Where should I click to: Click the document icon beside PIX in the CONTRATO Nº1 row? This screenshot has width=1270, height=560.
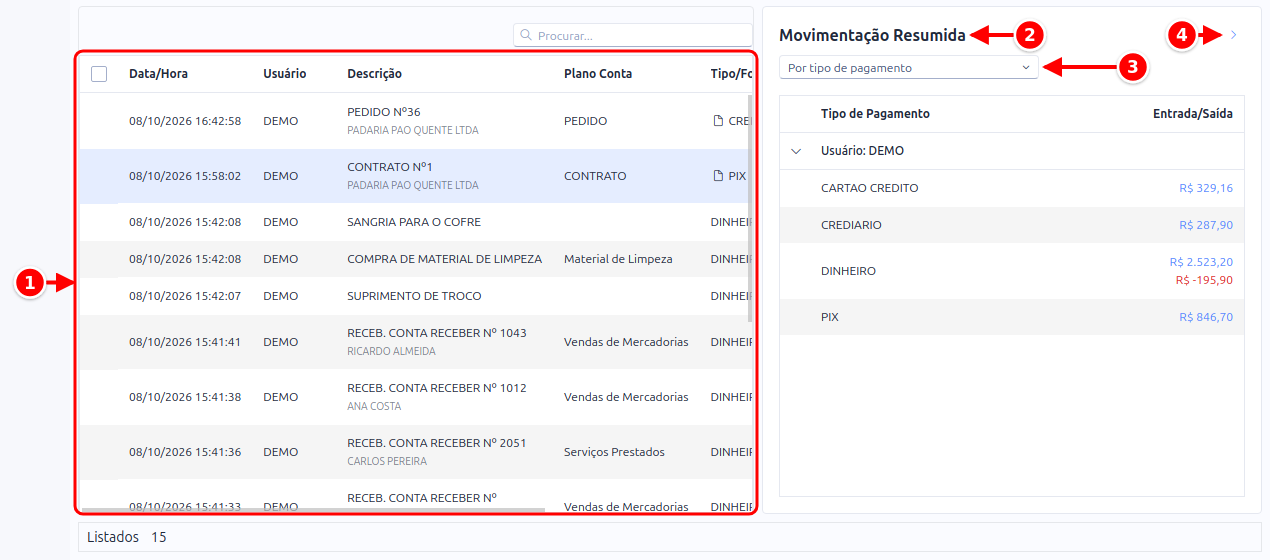(x=717, y=176)
